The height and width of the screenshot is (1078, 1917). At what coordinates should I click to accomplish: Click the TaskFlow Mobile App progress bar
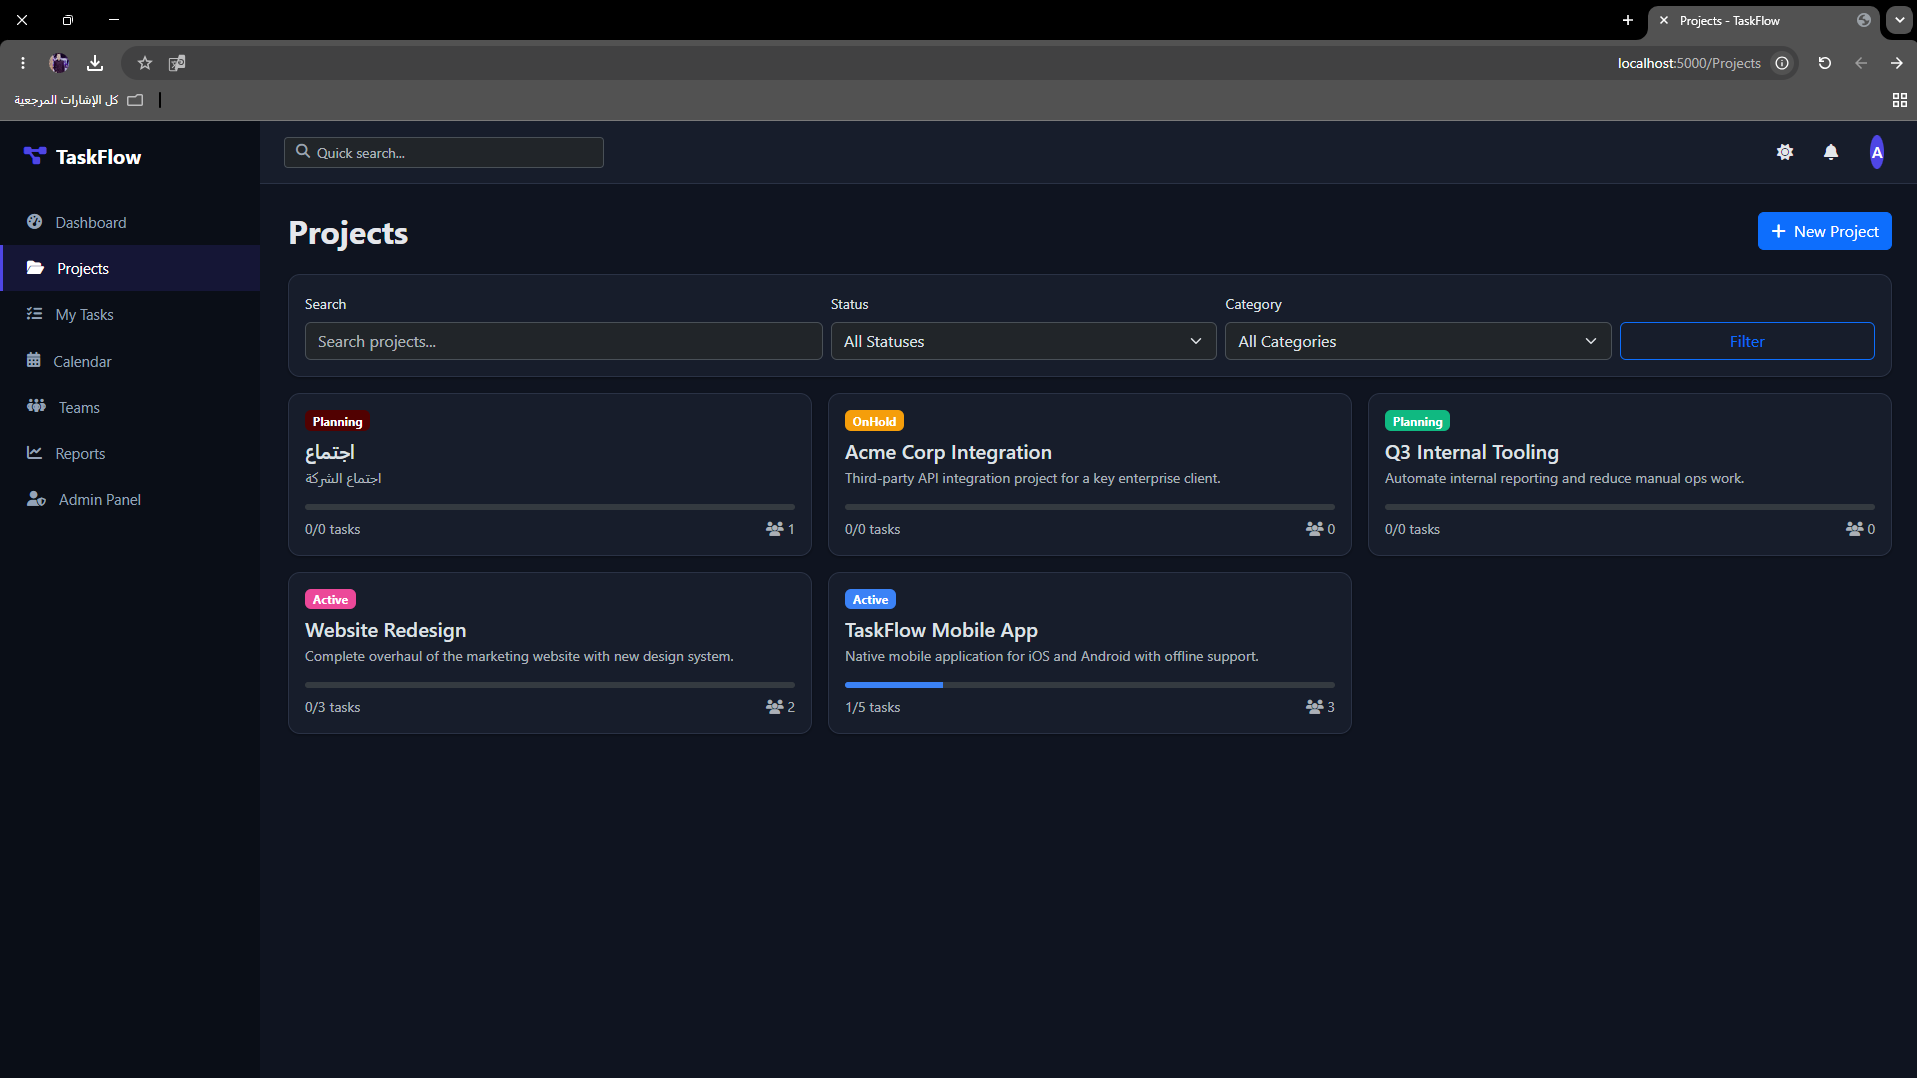pos(1090,685)
